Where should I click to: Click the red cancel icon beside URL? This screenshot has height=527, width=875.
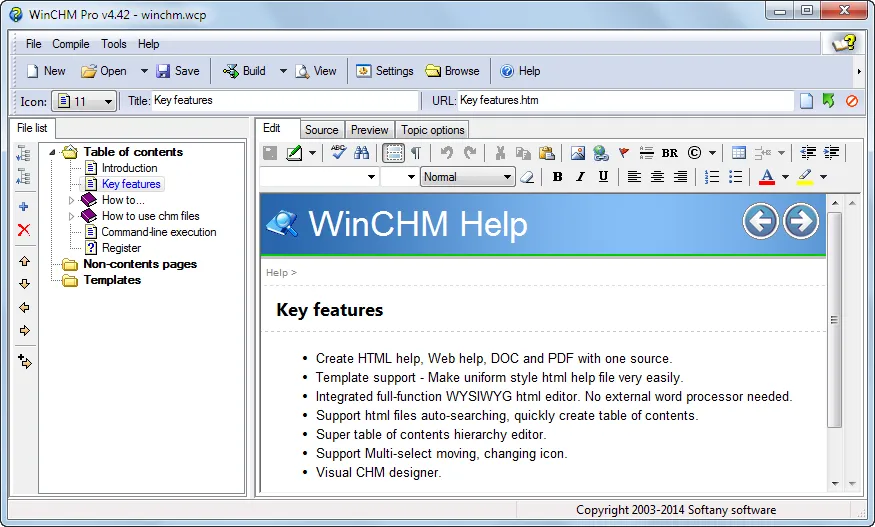[x=852, y=101]
